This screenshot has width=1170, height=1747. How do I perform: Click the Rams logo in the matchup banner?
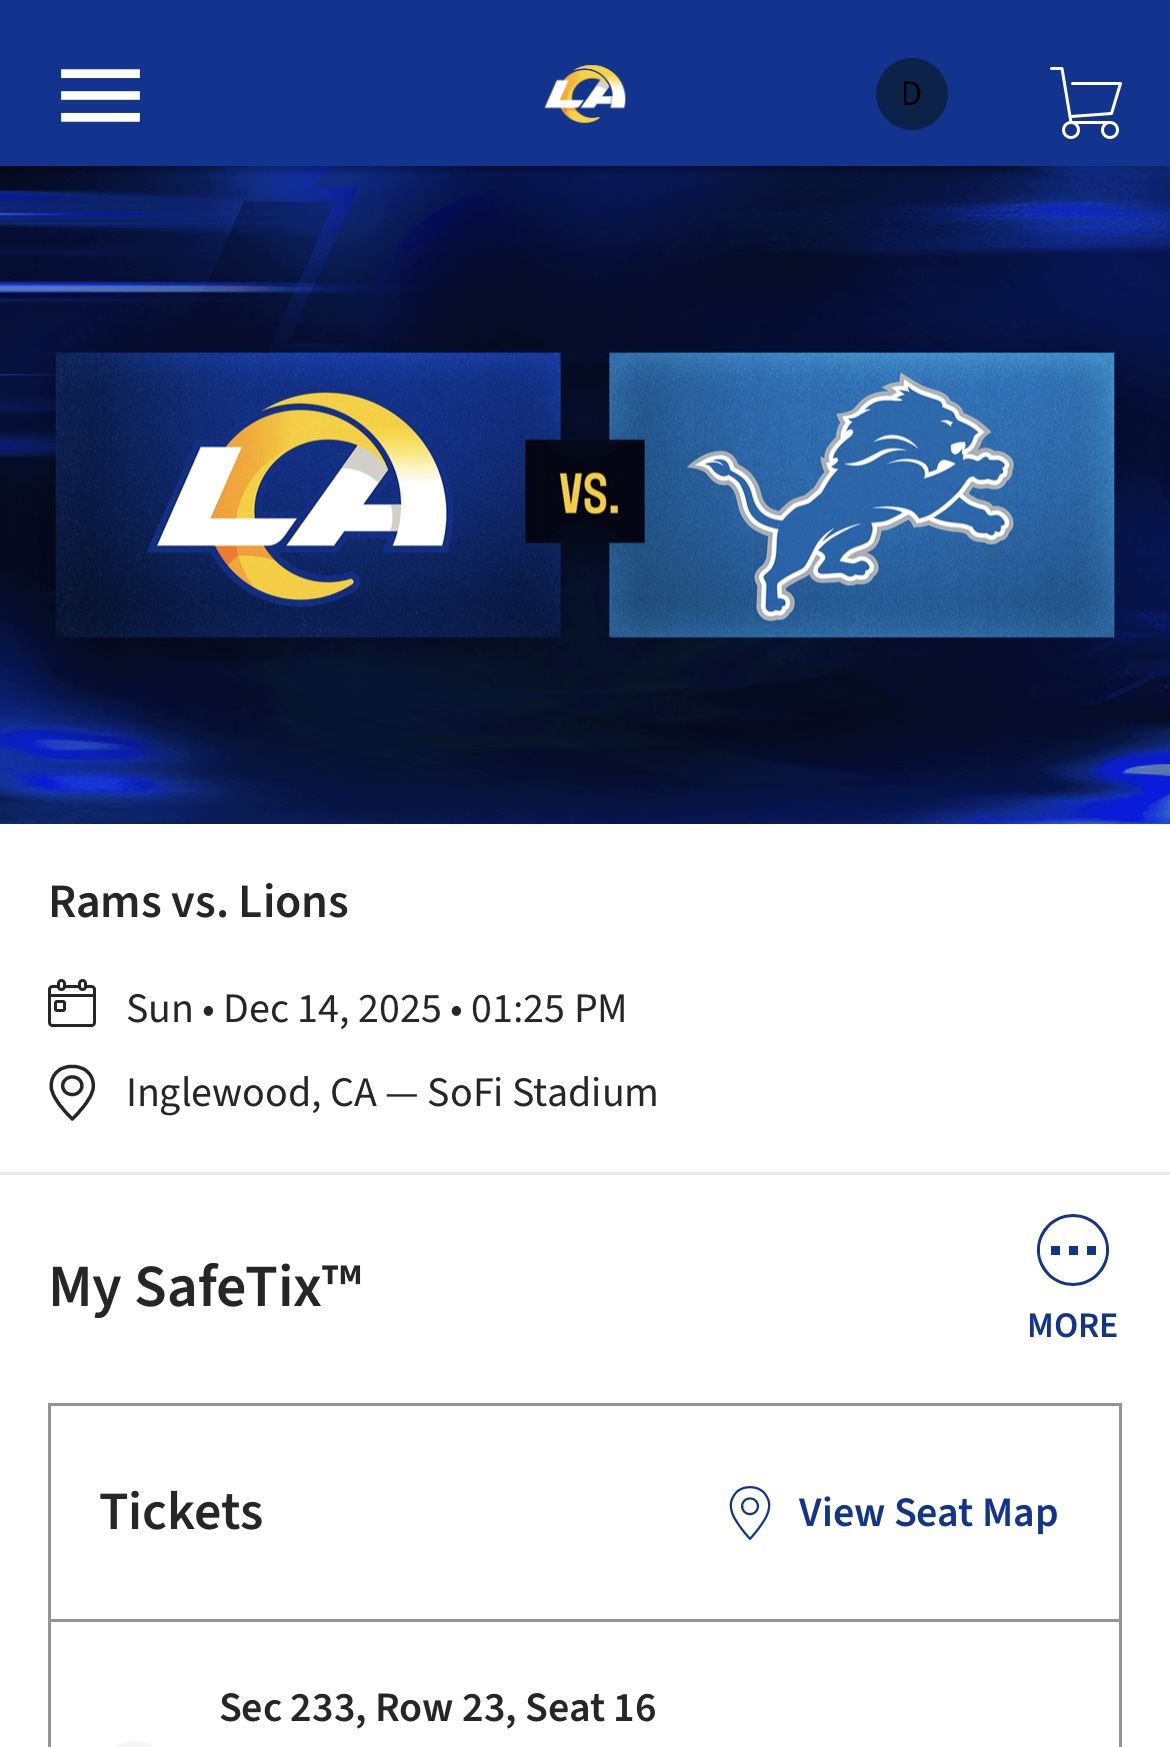(307, 492)
